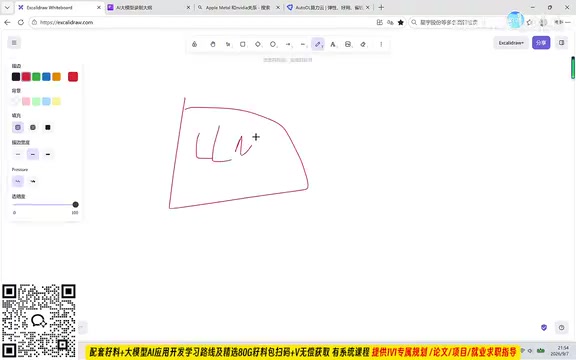Open the more tools menu in toolbar
The image size is (576, 360).
[x=381, y=44]
